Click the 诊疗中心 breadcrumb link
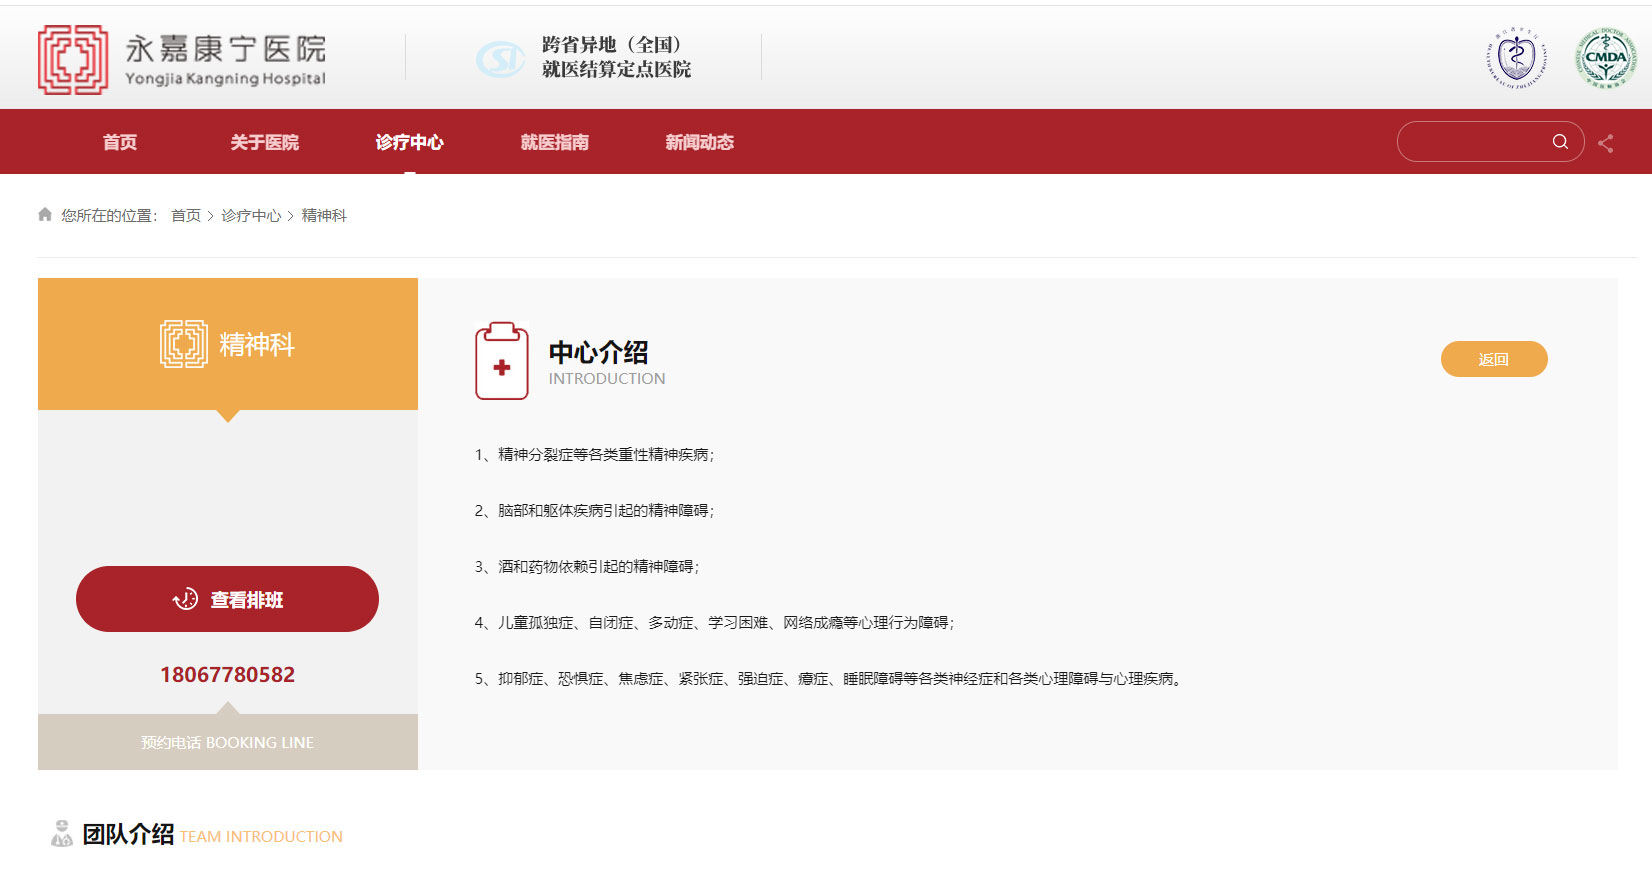 (x=251, y=216)
